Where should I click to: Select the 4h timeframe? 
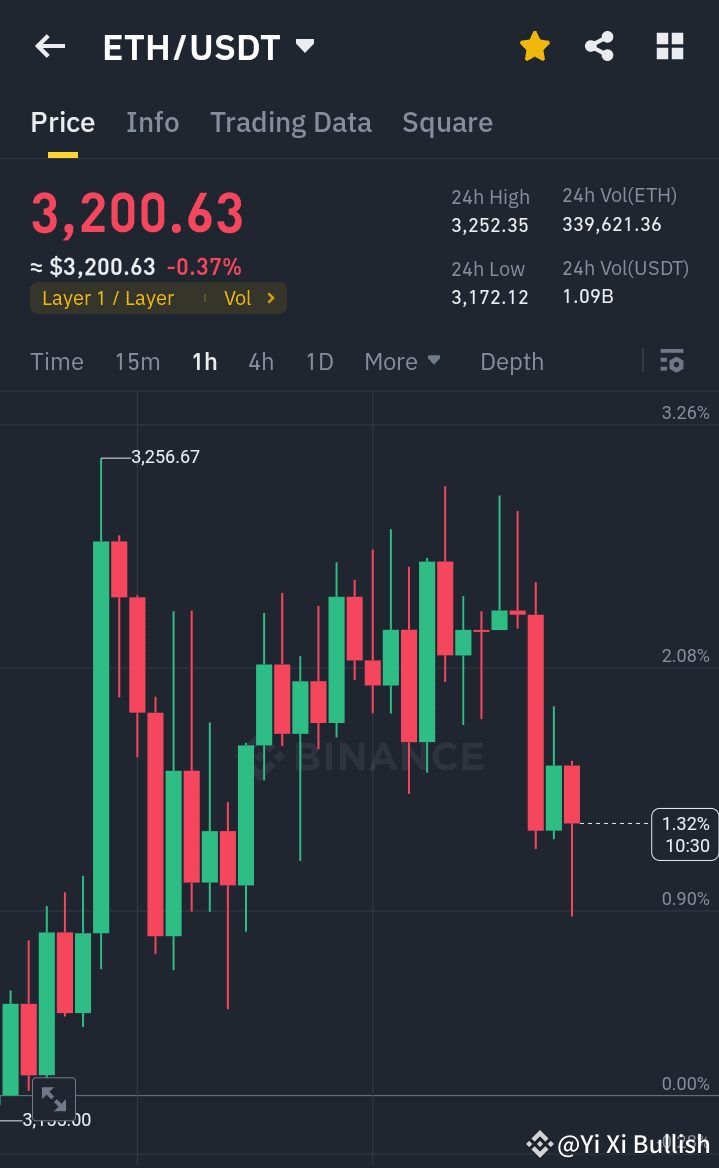261,362
